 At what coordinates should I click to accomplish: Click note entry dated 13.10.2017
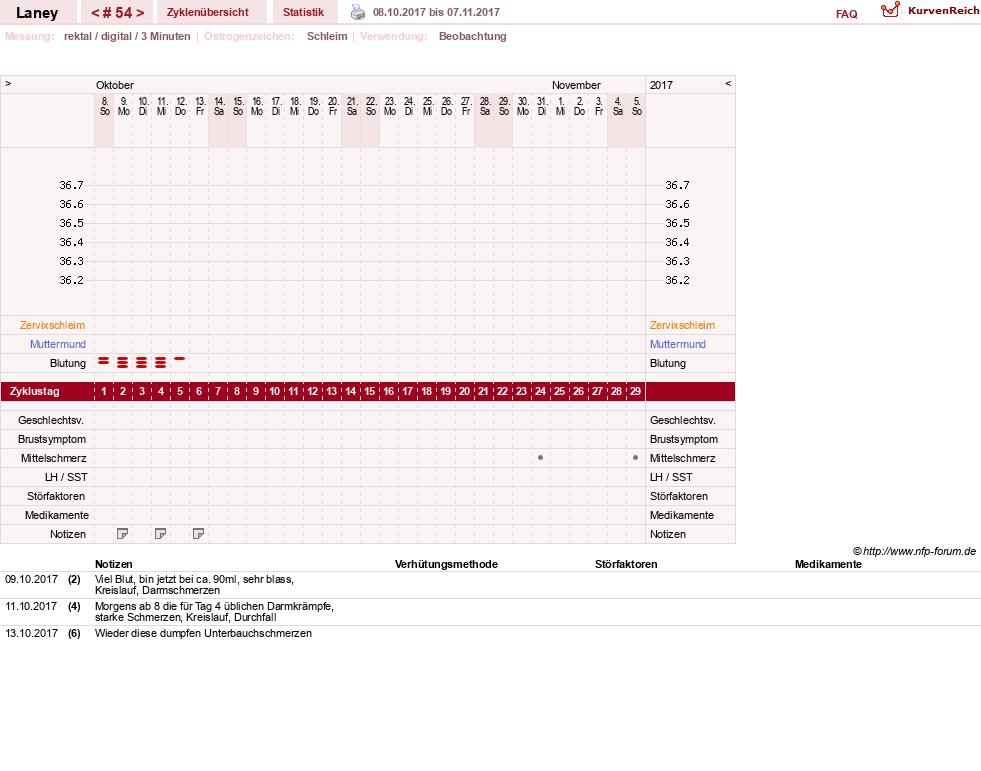31,633
